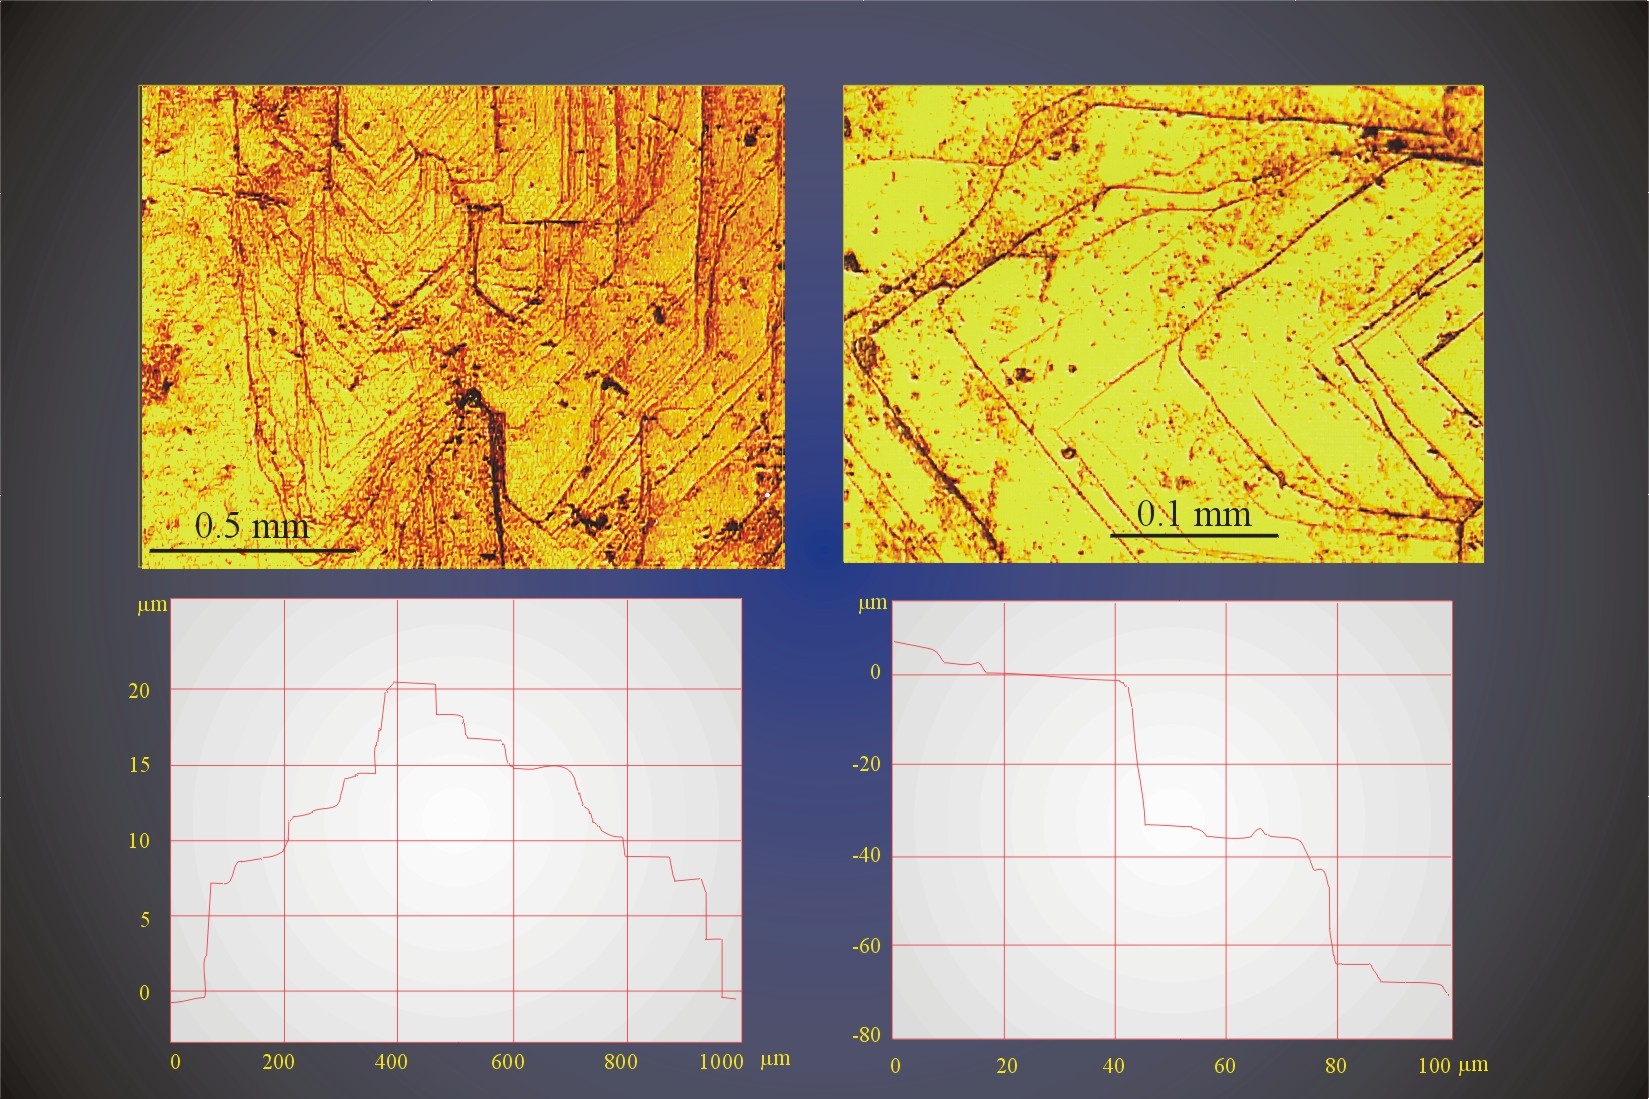The height and width of the screenshot is (1099, 1649).
Task: Click the '-60' tick on right graph's vertical axis
Action: coord(866,946)
